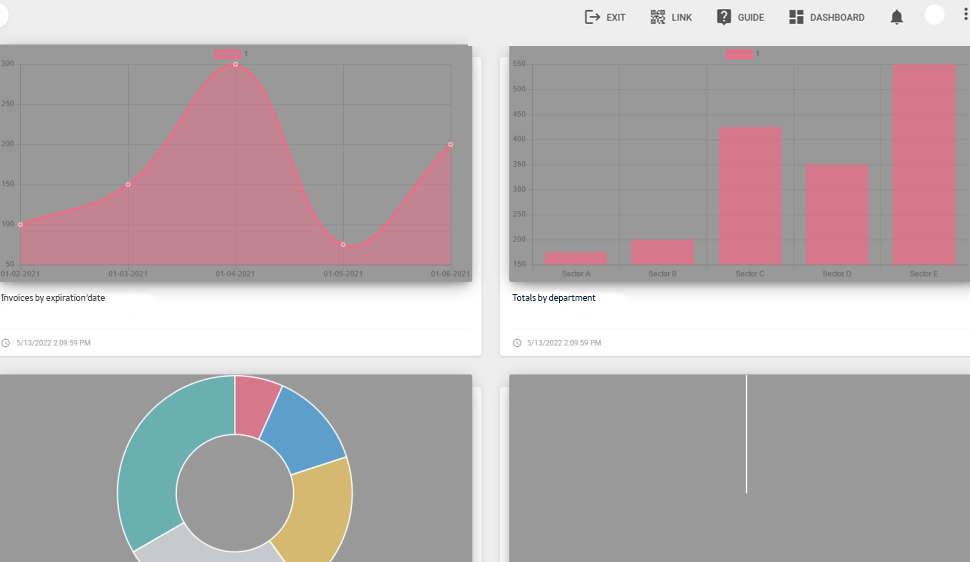Viewport: 970px width, 562px height.
Task: Click the 'Sector E' axis label
Action: 924,274
